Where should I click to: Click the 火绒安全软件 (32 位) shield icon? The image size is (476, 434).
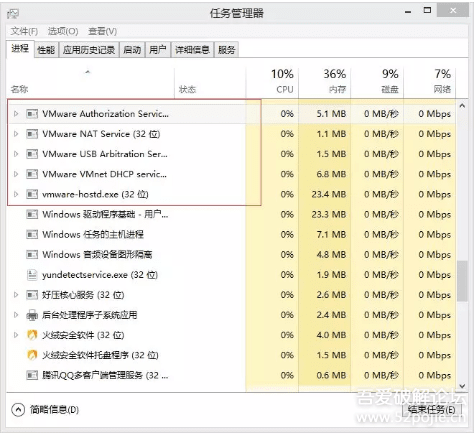(x=32, y=335)
